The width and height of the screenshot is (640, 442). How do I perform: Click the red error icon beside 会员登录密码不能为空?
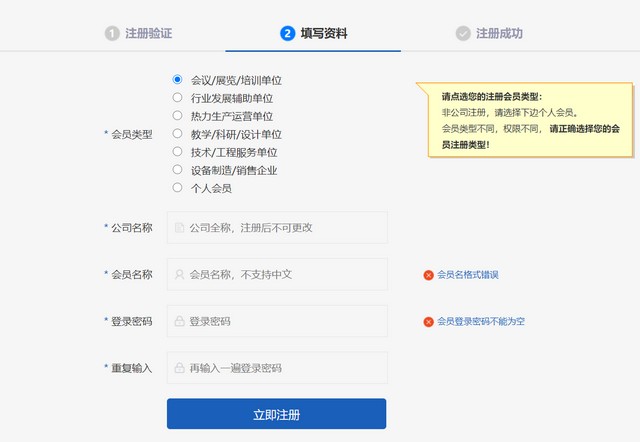[428, 322]
